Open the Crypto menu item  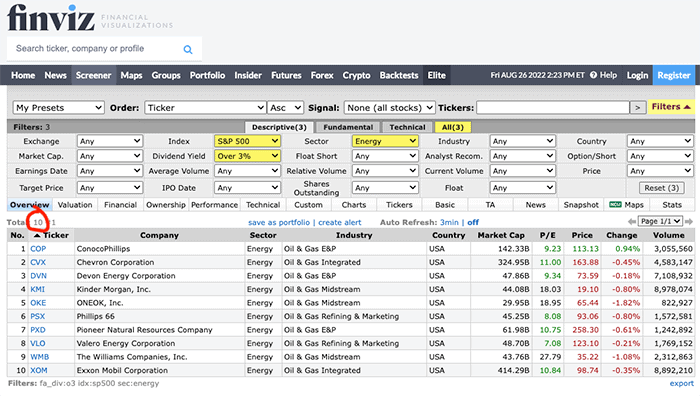[x=357, y=75]
